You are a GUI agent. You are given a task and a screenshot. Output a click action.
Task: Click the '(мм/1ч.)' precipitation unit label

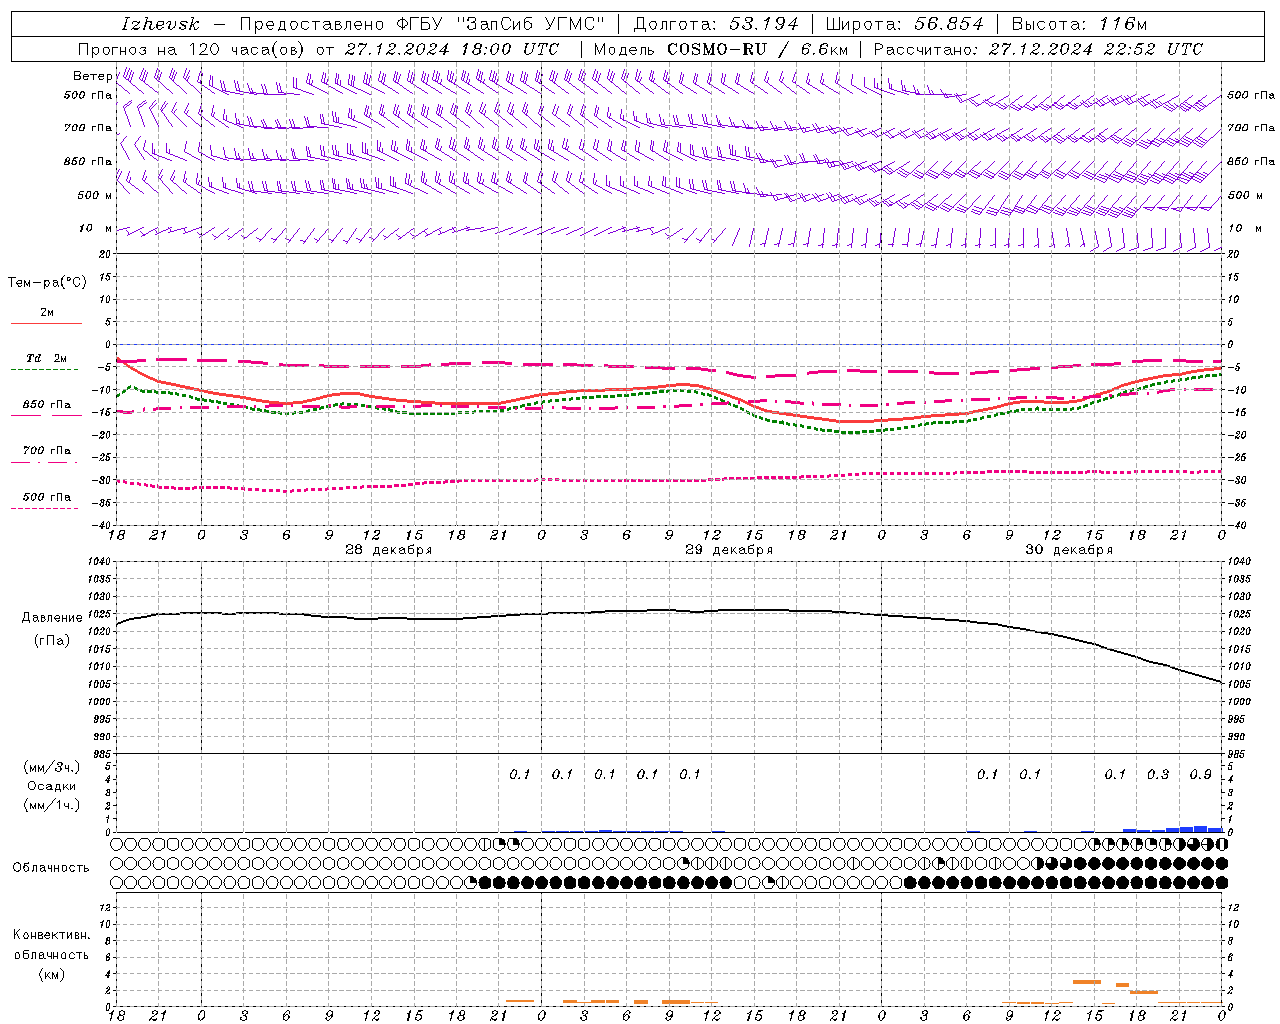click(x=51, y=805)
